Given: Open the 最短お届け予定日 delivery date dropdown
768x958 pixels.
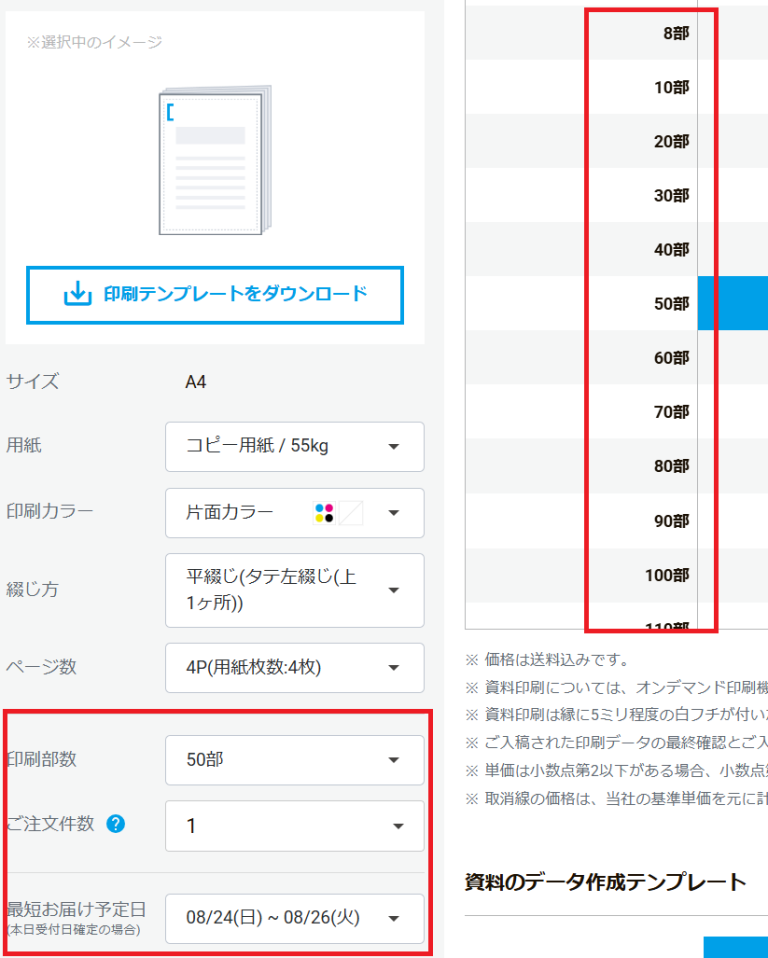Looking at the screenshot, I should tap(294, 918).
